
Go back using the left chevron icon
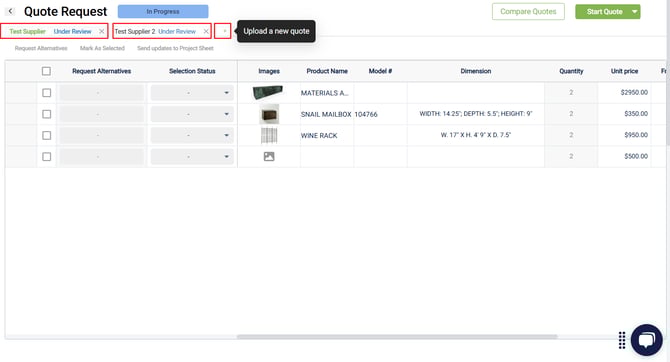point(10,12)
